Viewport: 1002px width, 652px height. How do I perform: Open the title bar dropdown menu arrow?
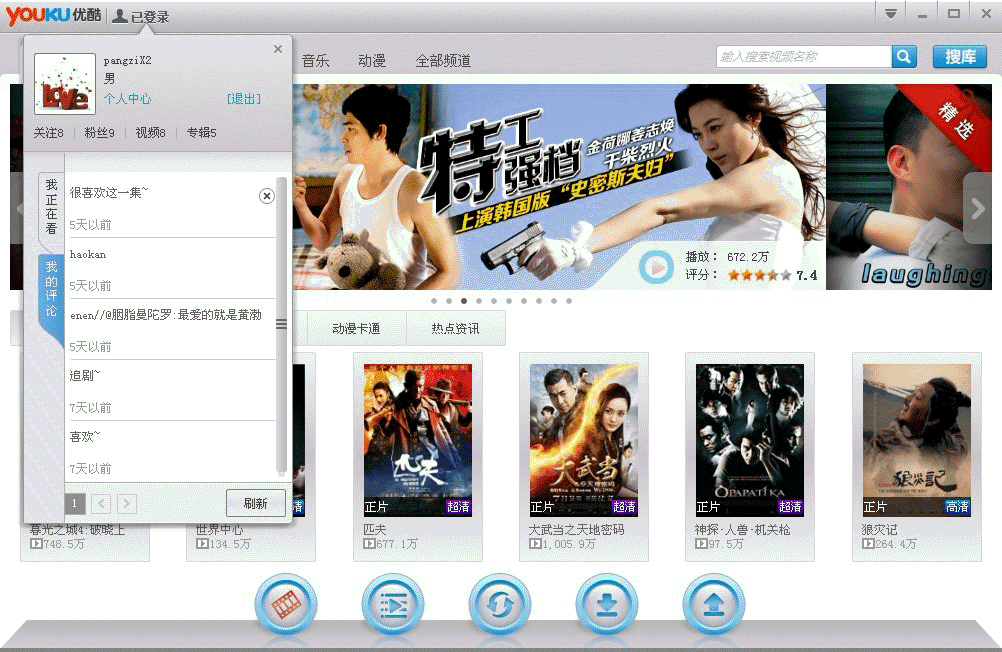(x=890, y=14)
